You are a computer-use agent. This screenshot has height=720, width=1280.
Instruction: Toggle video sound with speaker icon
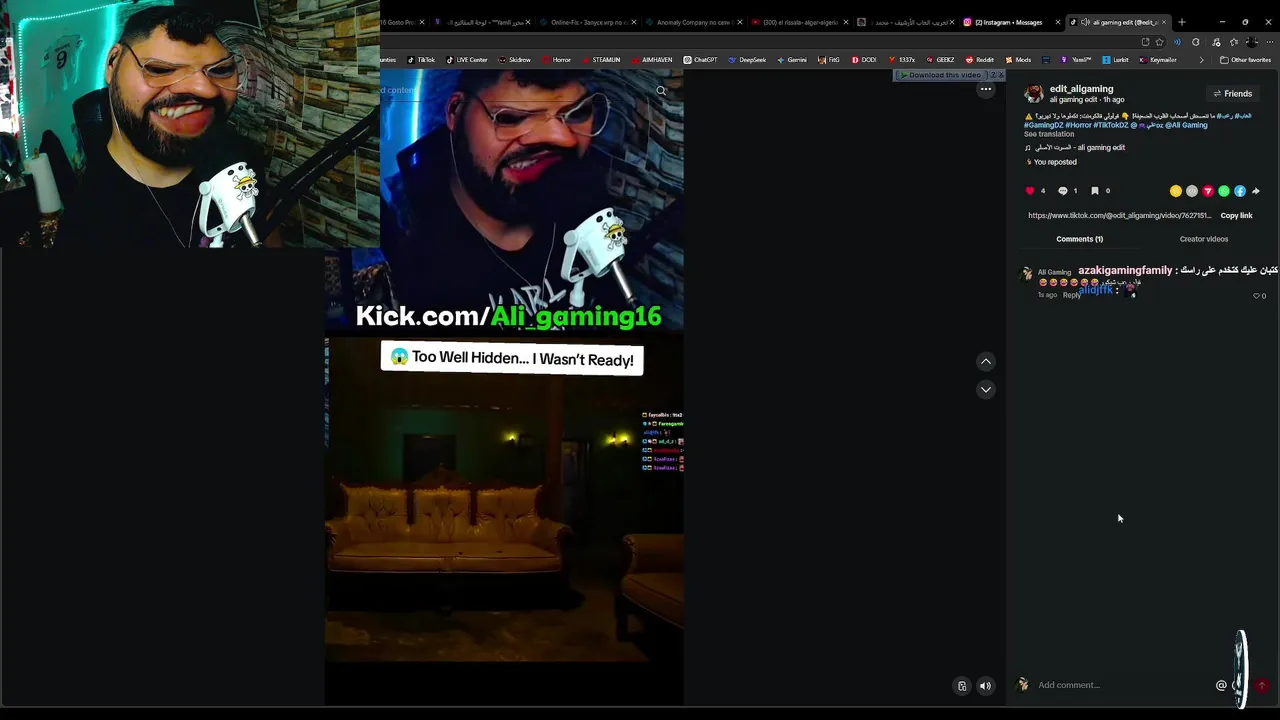(x=985, y=686)
